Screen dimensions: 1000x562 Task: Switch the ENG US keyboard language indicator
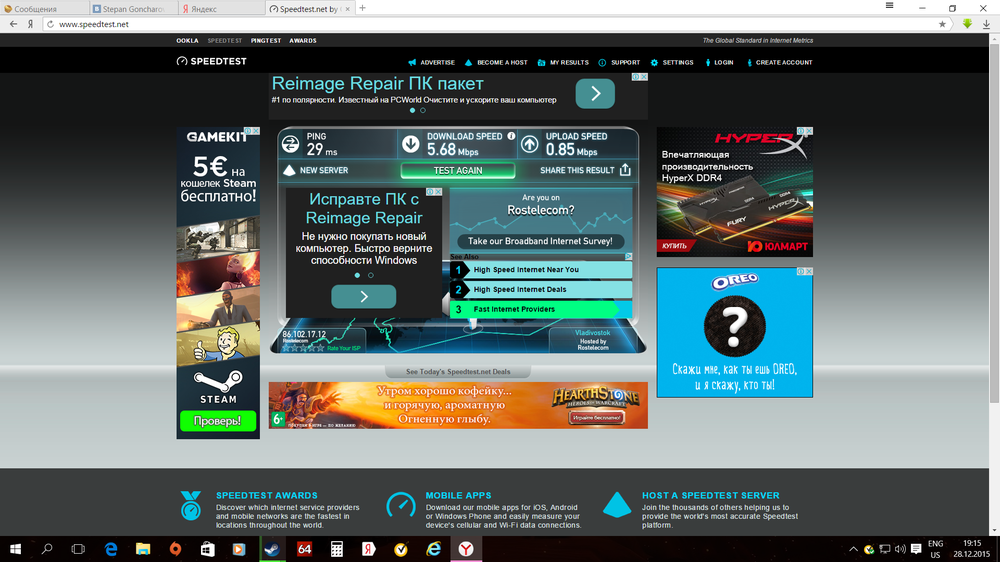pos(935,549)
